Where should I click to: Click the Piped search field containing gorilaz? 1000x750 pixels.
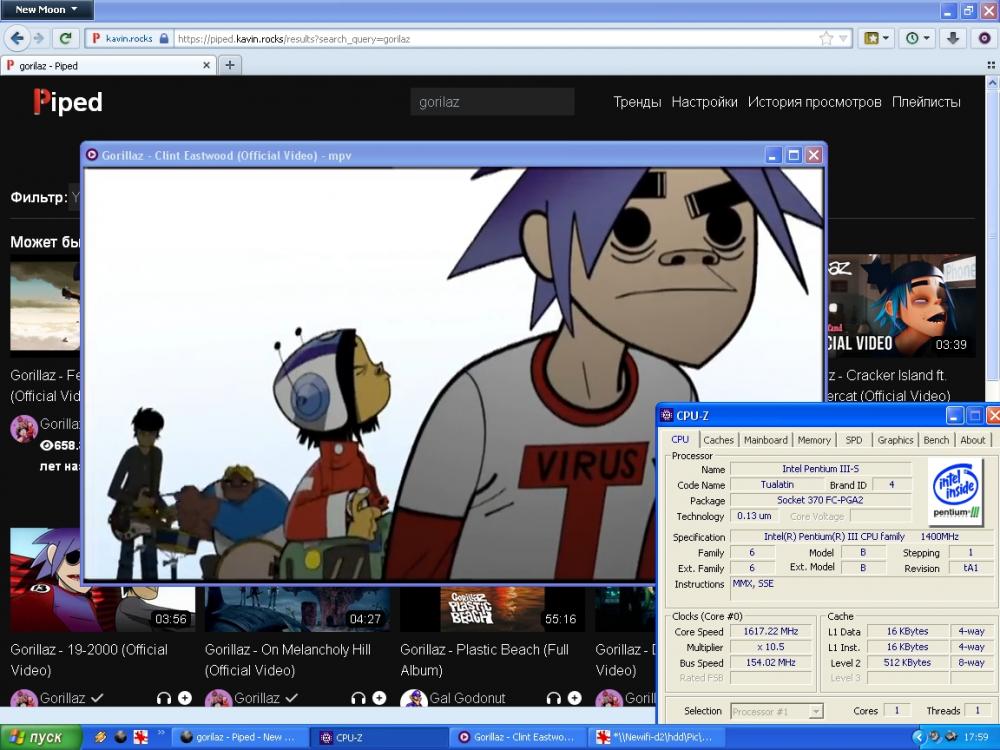point(492,102)
